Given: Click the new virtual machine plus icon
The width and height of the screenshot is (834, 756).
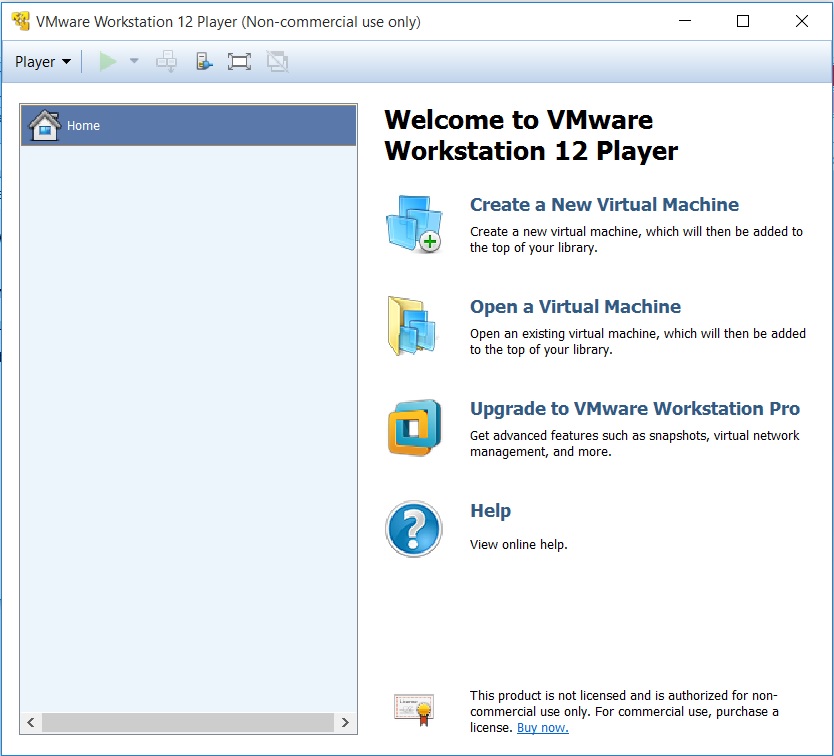Looking at the screenshot, I should [414, 223].
